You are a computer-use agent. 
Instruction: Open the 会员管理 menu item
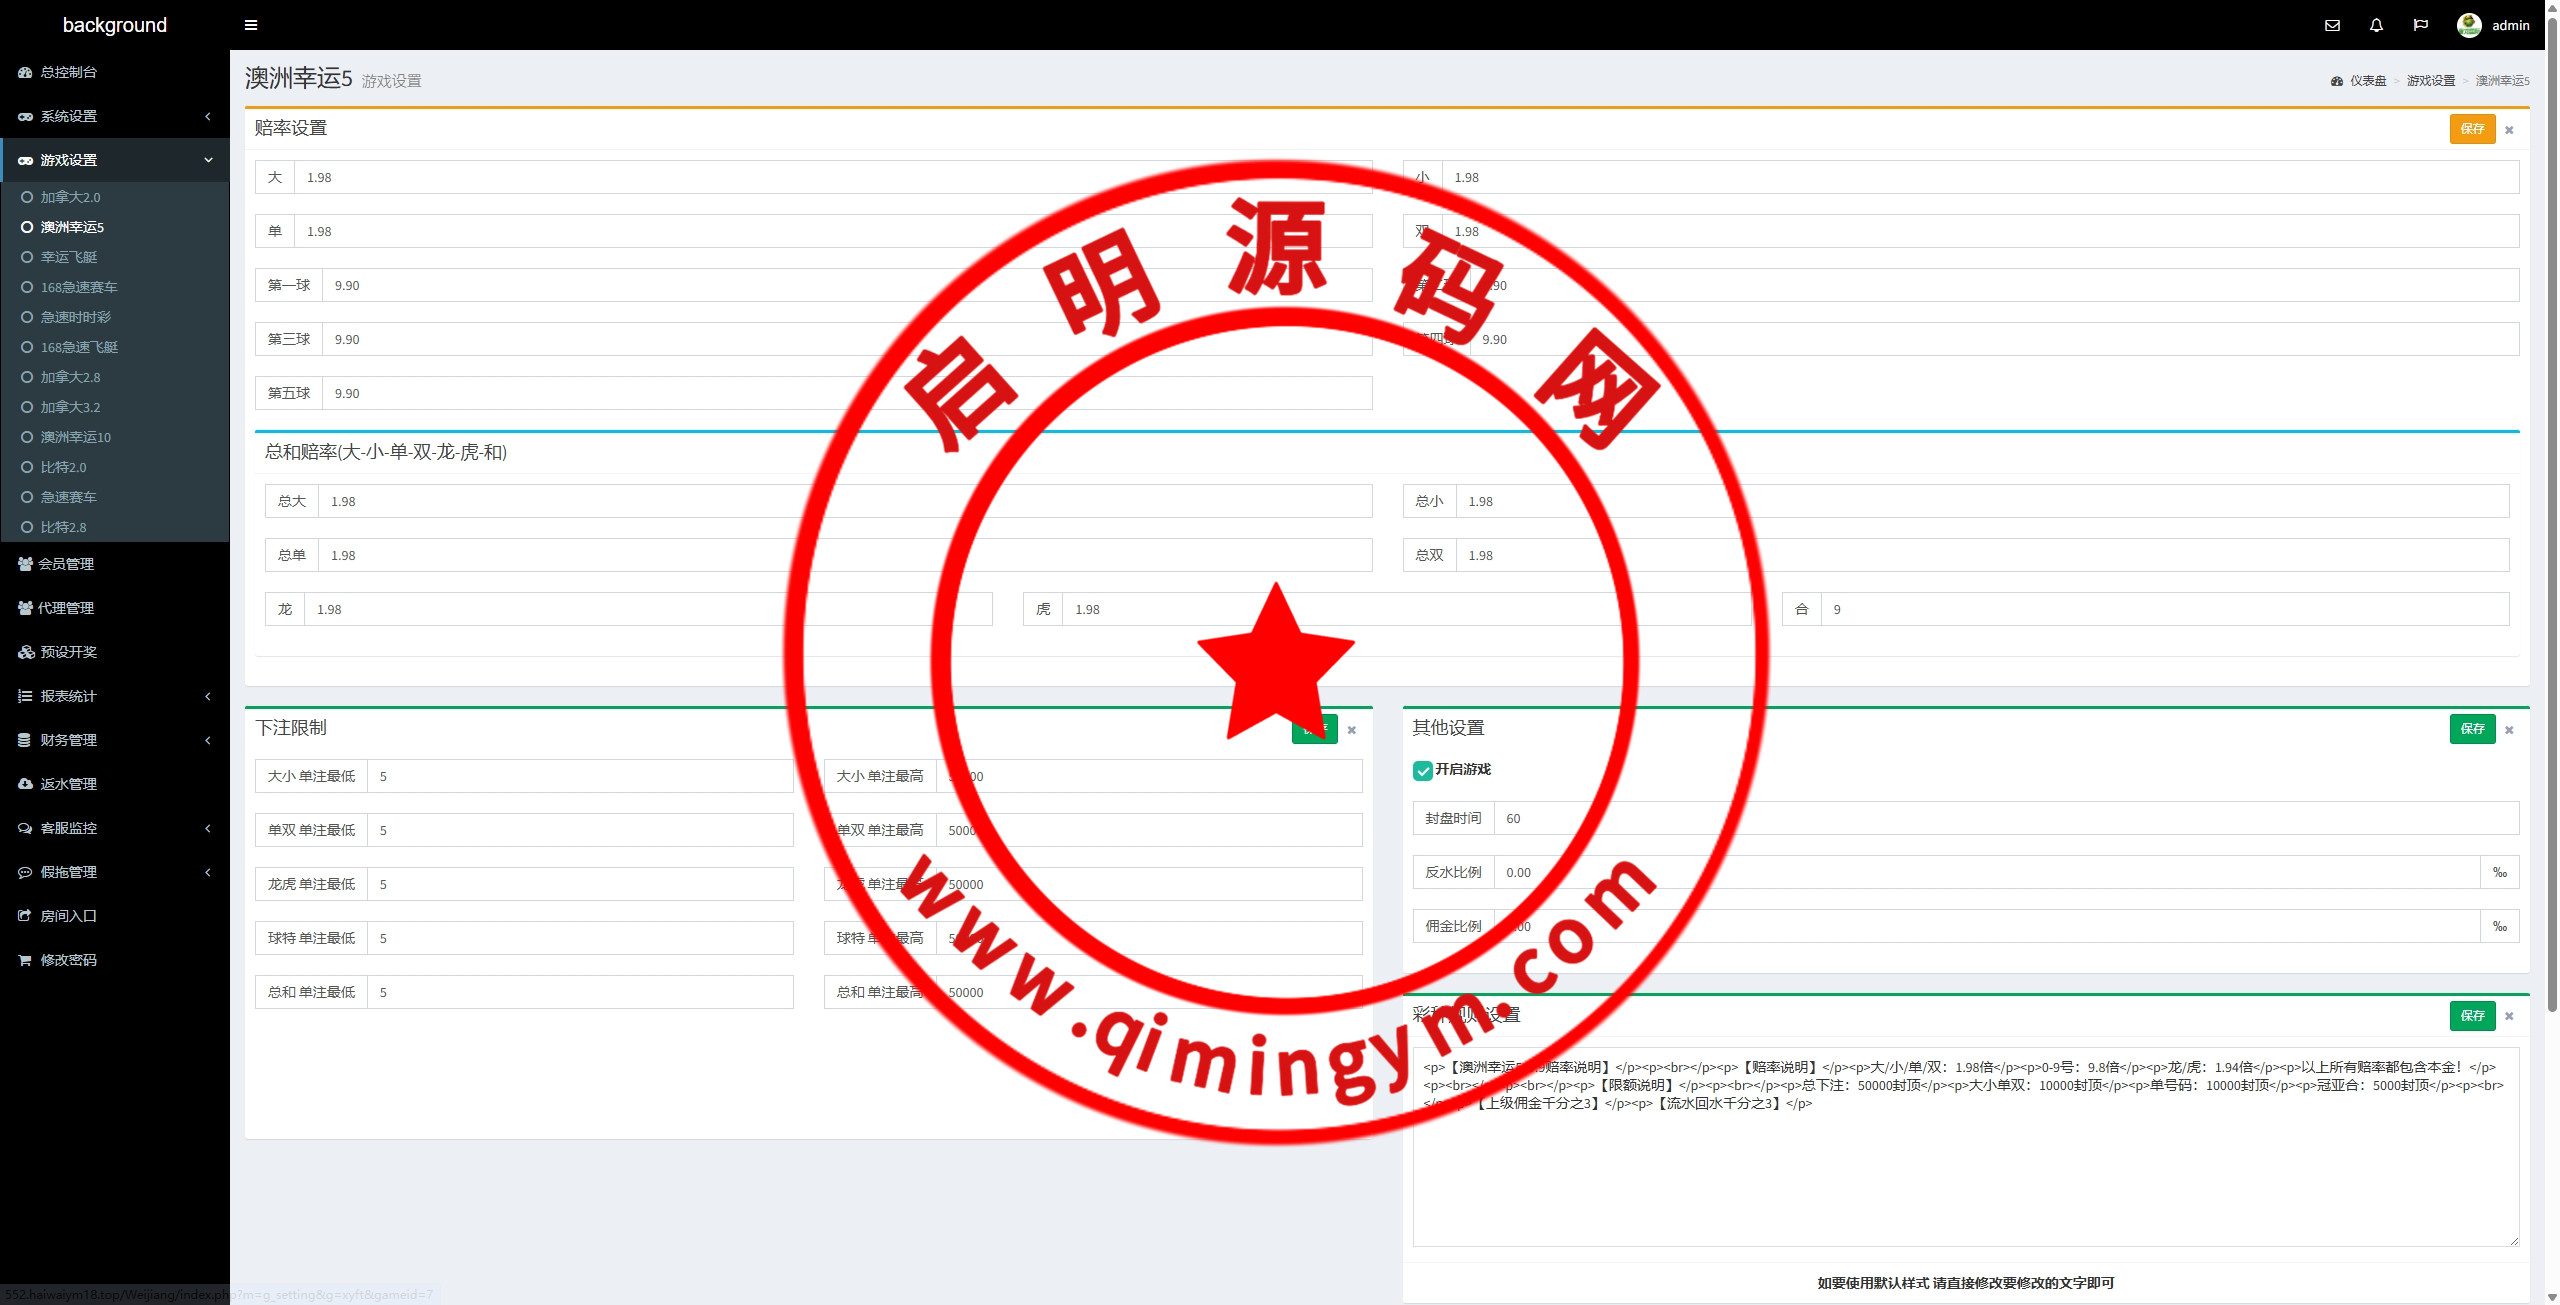tap(66, 564)
